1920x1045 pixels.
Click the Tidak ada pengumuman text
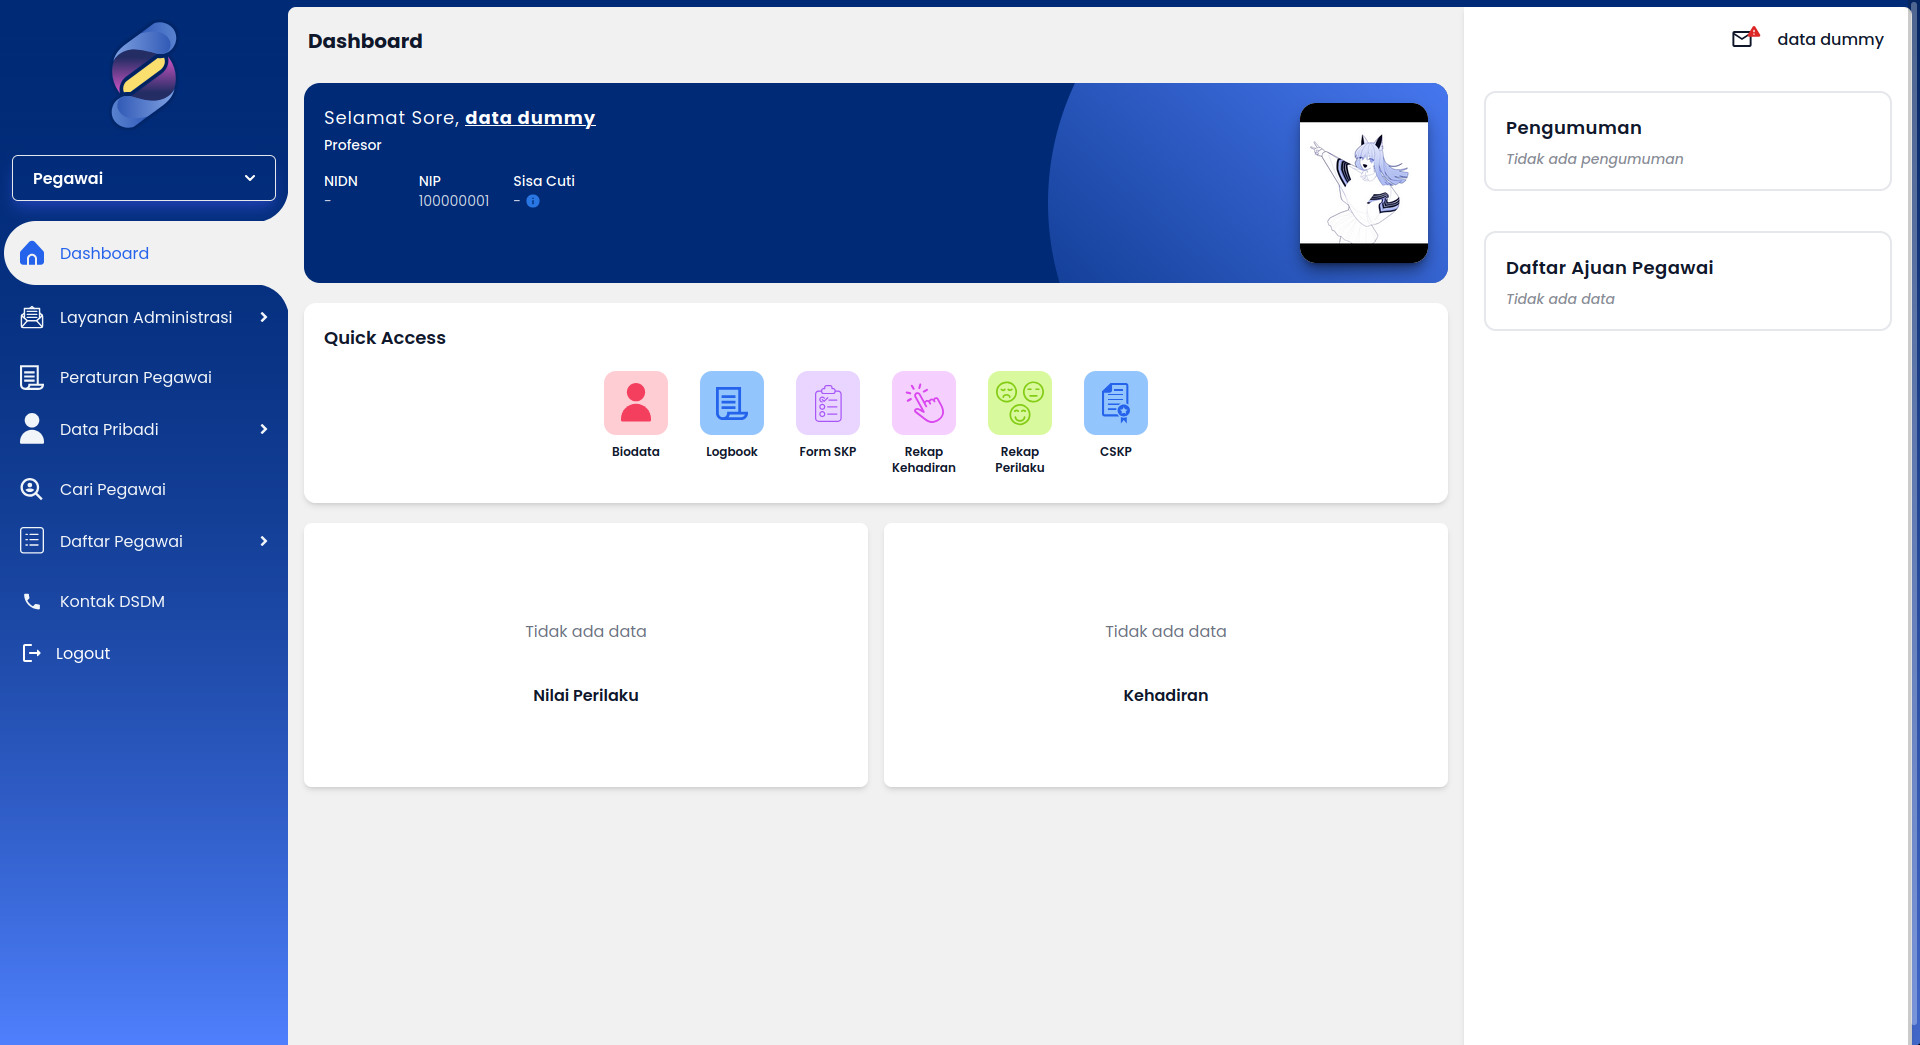pyautogui.click(x=1595, y=159)
